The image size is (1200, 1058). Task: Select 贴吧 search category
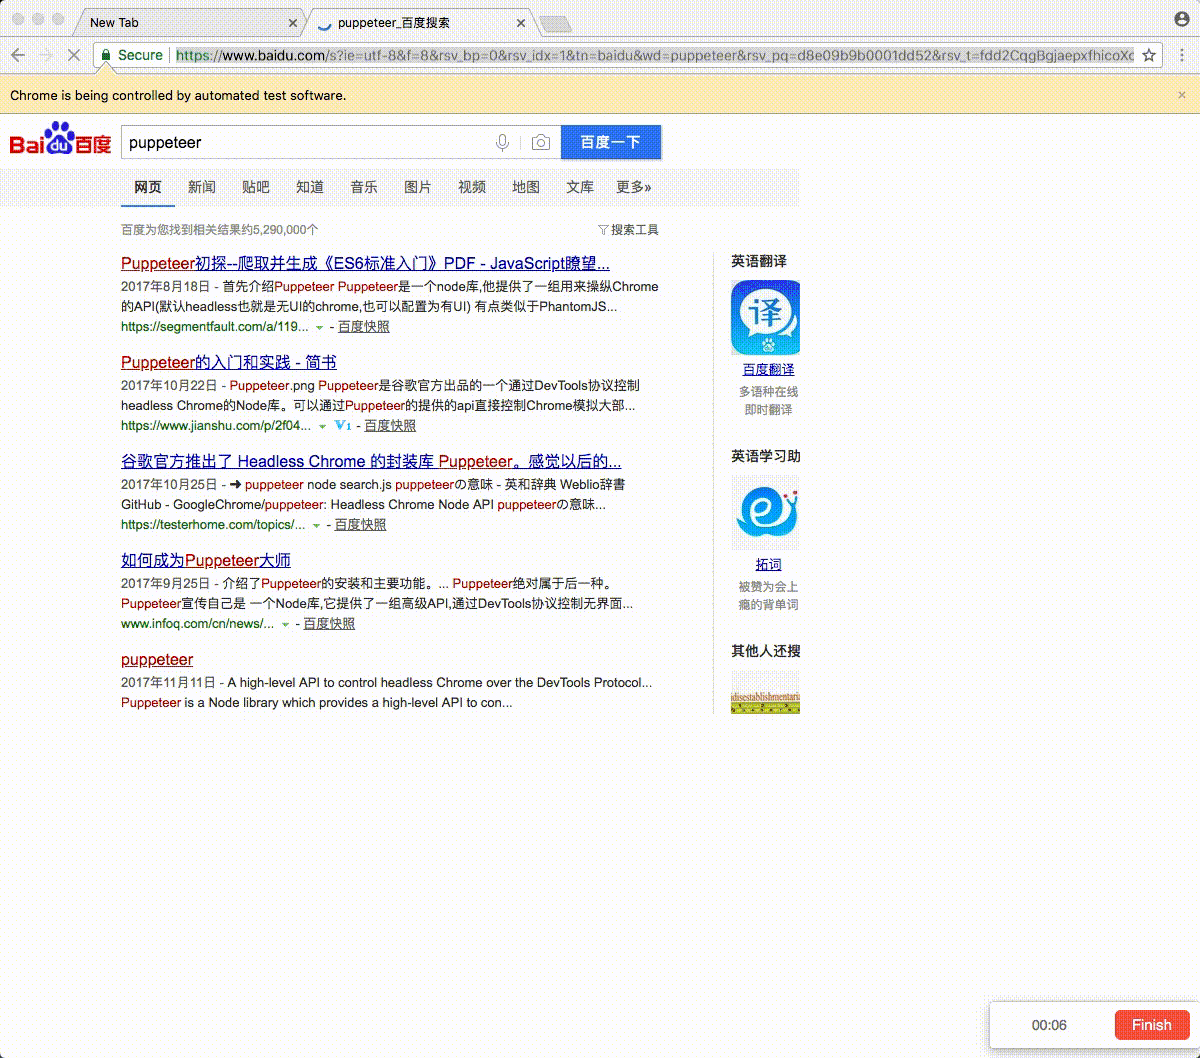click(x=256, y=187)
